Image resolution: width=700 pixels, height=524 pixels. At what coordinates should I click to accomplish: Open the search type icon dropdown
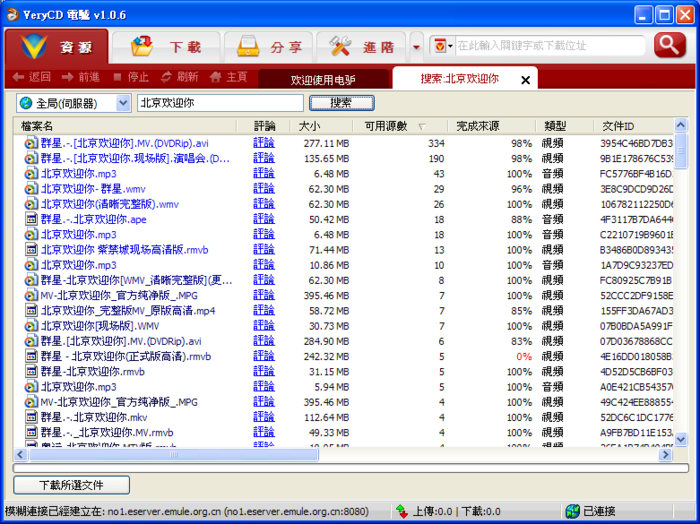443,46
